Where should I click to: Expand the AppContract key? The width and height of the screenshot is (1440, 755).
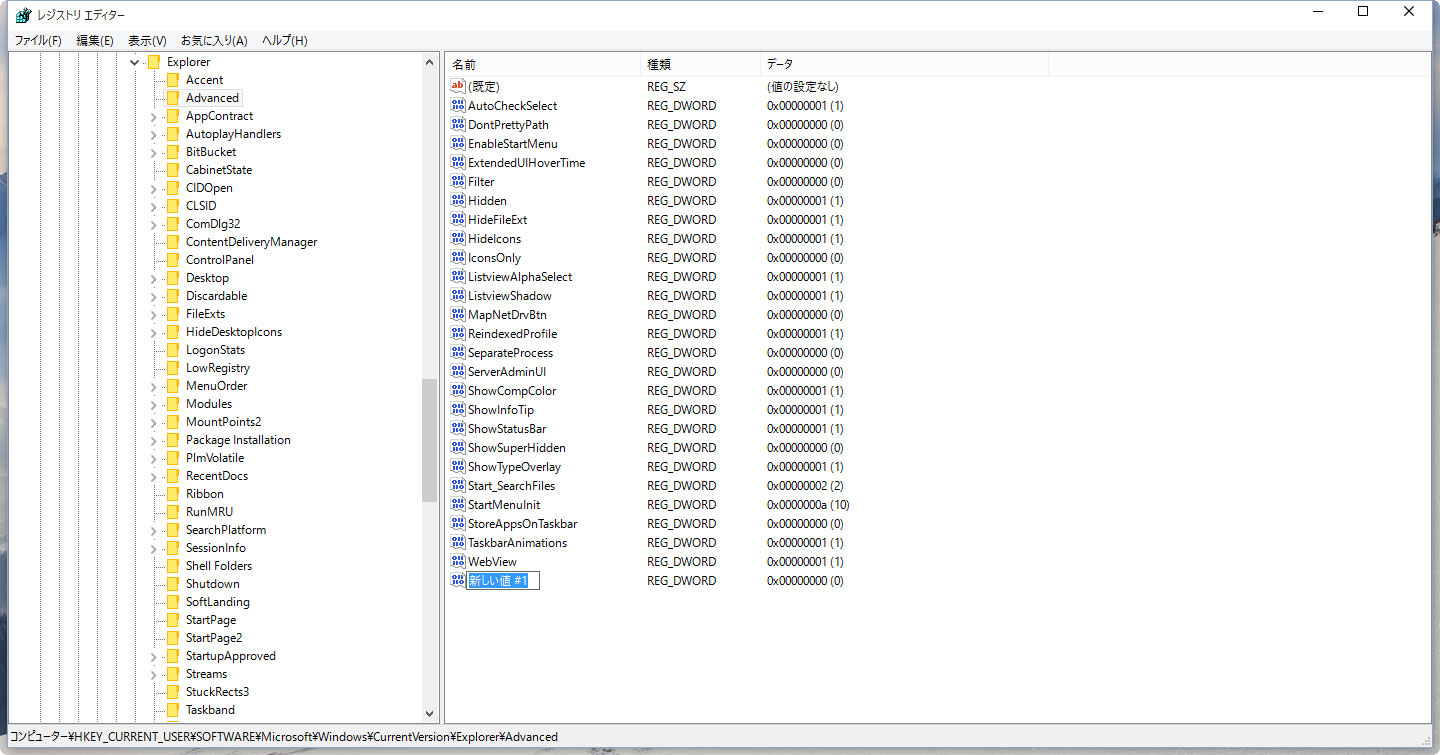click(153, 117)
